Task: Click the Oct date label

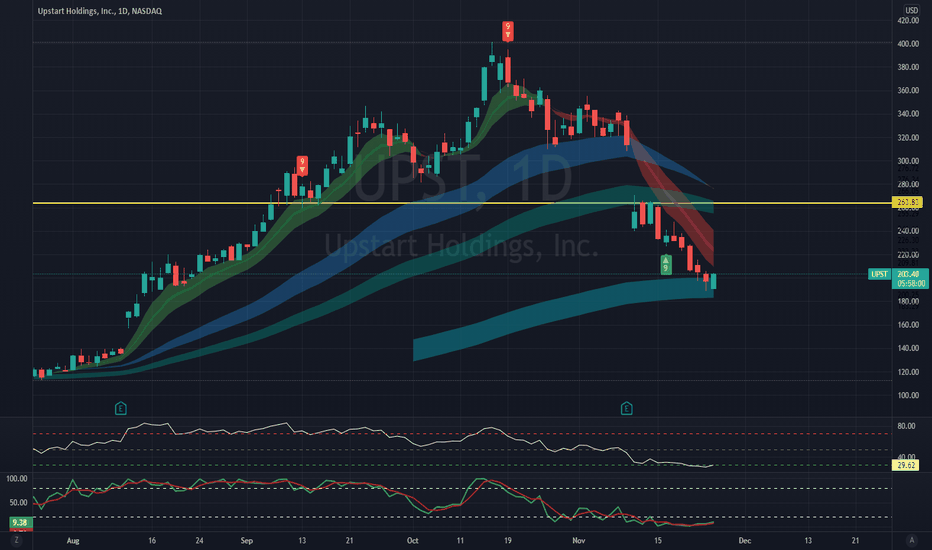Action: click(x=413, y=540)
